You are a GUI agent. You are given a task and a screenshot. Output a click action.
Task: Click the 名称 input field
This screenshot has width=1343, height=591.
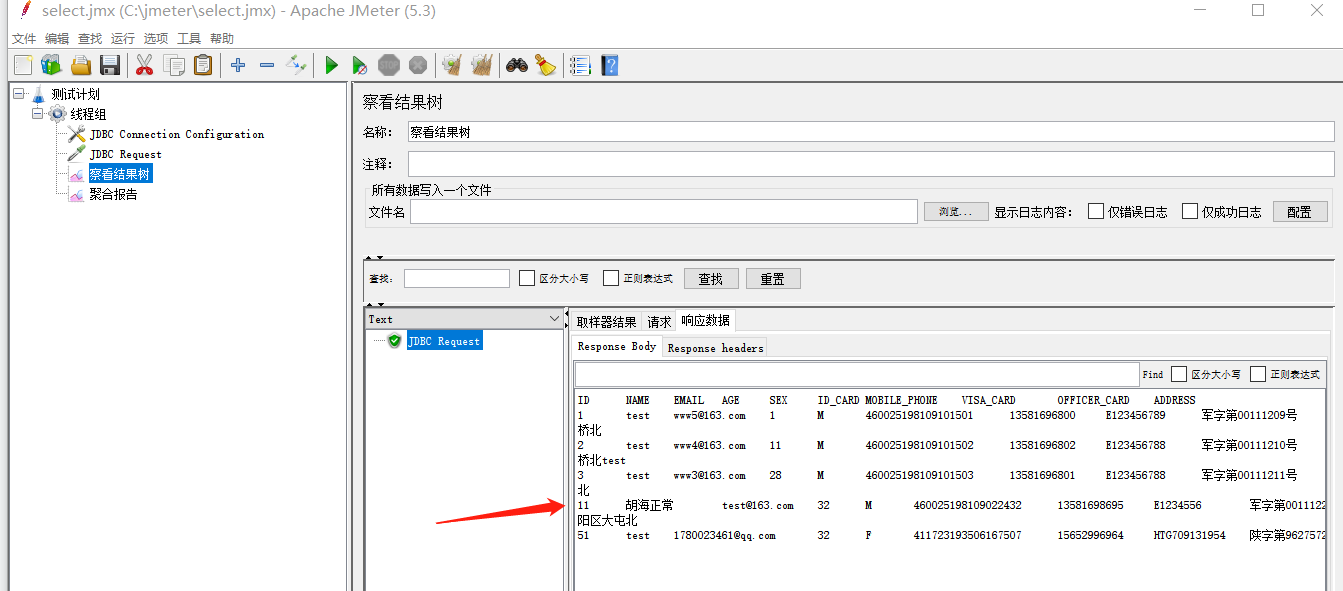tap(871, 132)
